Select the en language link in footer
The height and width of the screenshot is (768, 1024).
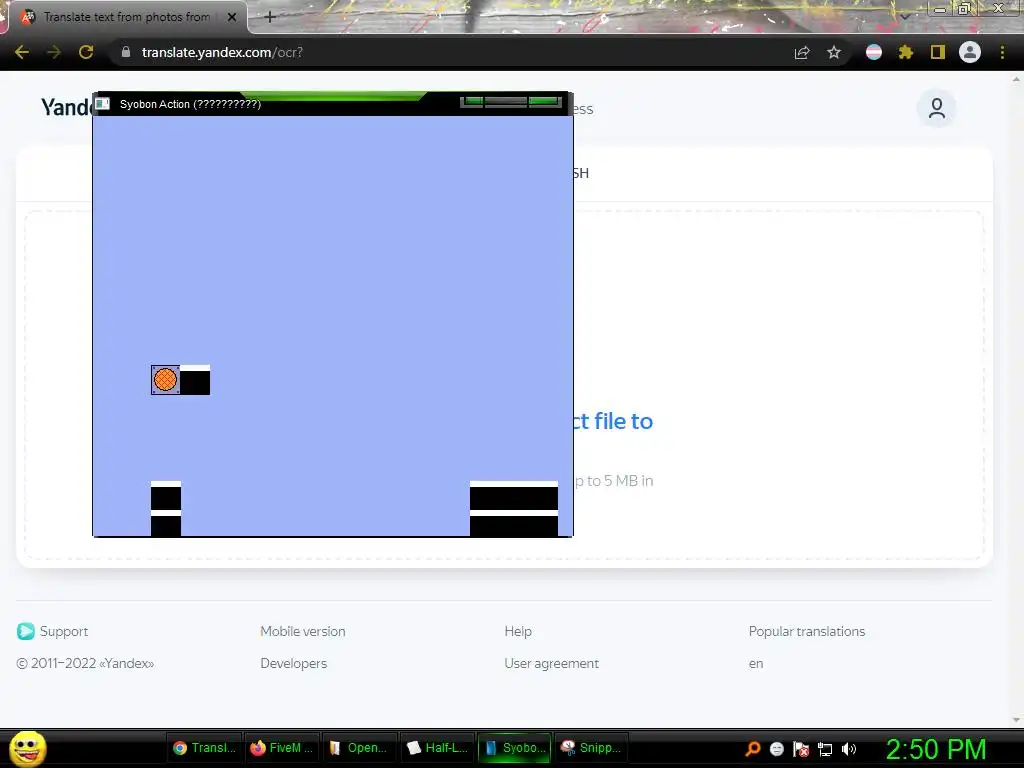tap(756, 664)
